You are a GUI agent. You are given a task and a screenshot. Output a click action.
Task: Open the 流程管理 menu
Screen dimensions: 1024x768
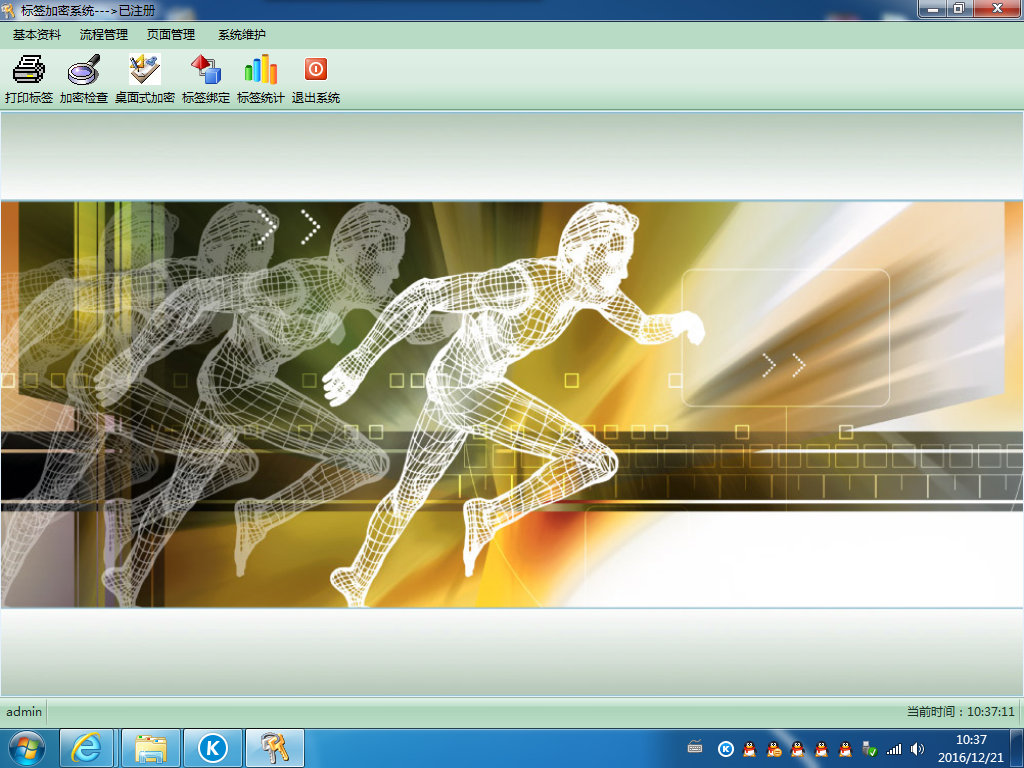click(x=104, y=35)
